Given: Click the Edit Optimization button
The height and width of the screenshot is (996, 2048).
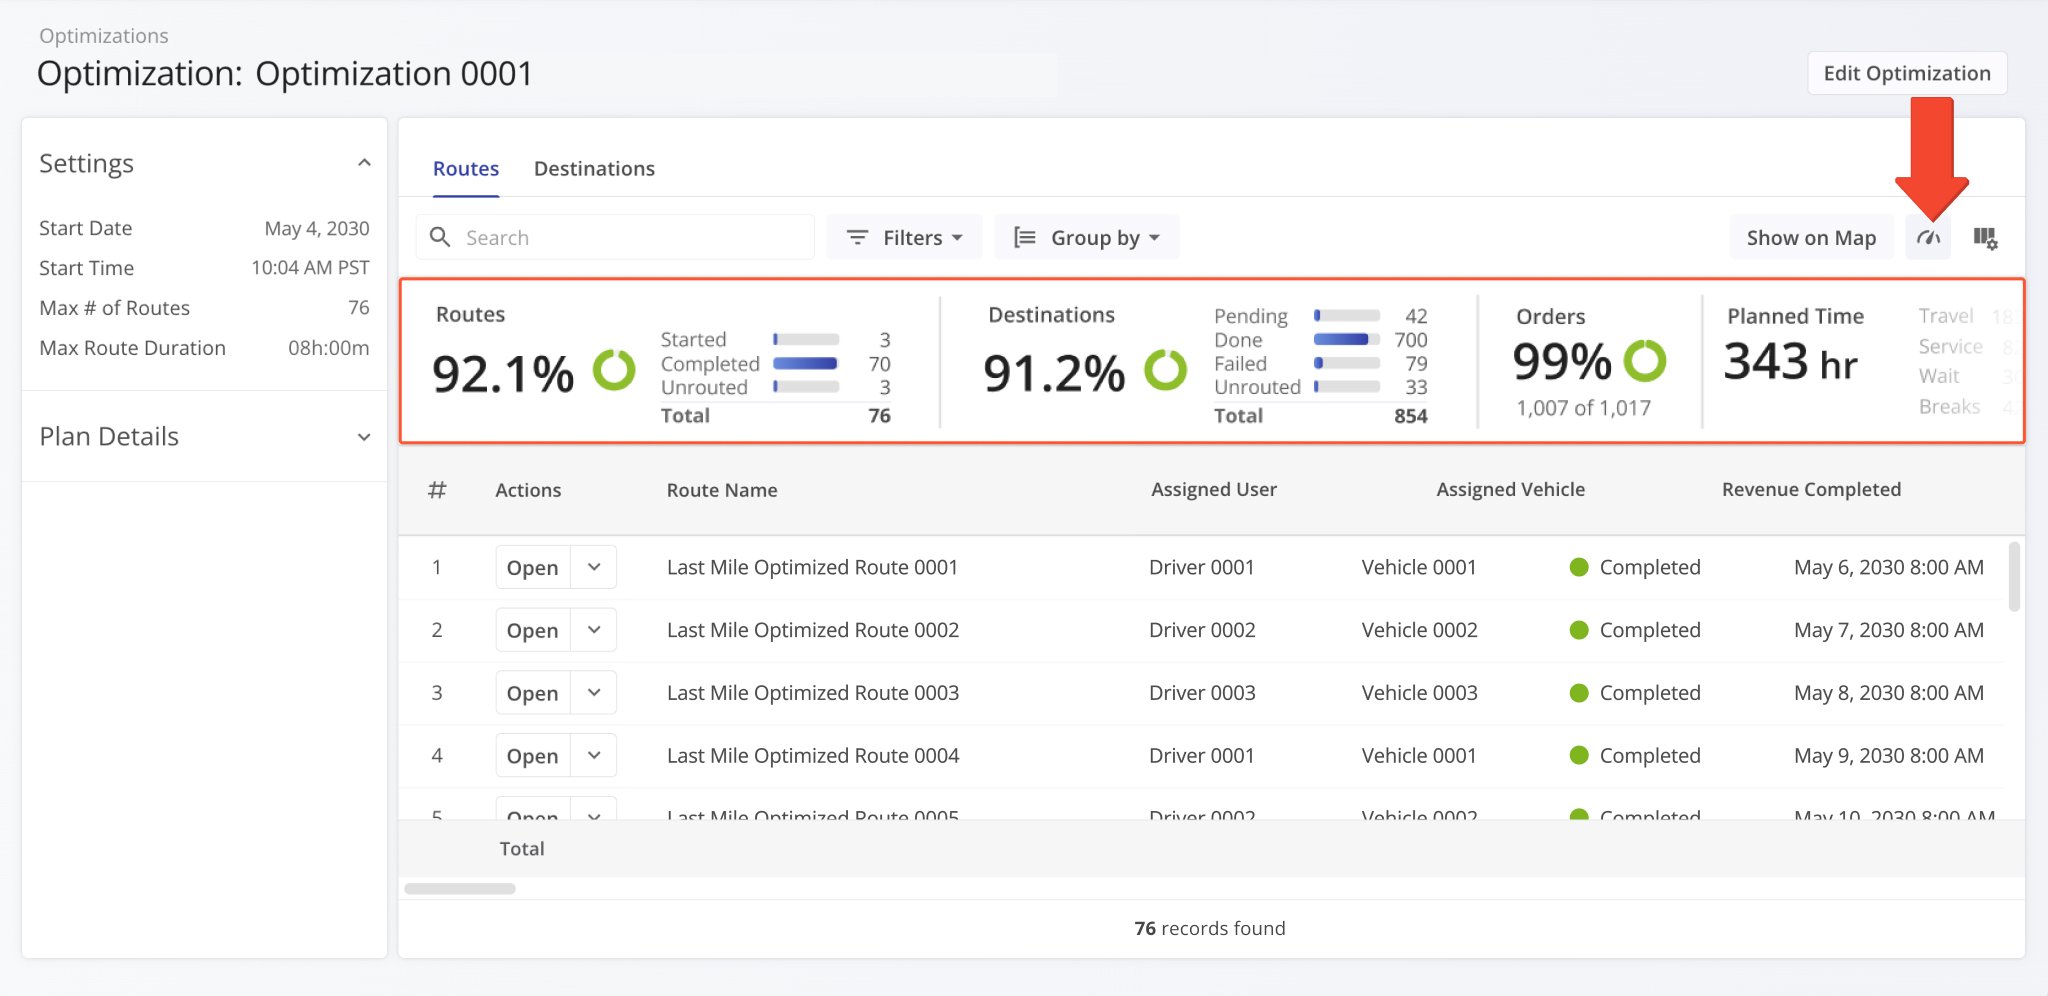Looking at the screenshot, I should [1906, 73].
